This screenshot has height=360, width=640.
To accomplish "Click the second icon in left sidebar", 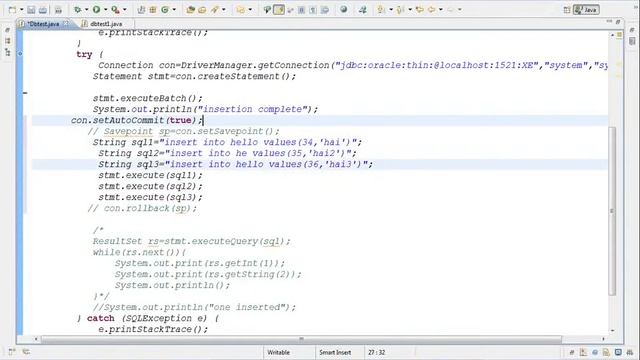I will point(7,41).
